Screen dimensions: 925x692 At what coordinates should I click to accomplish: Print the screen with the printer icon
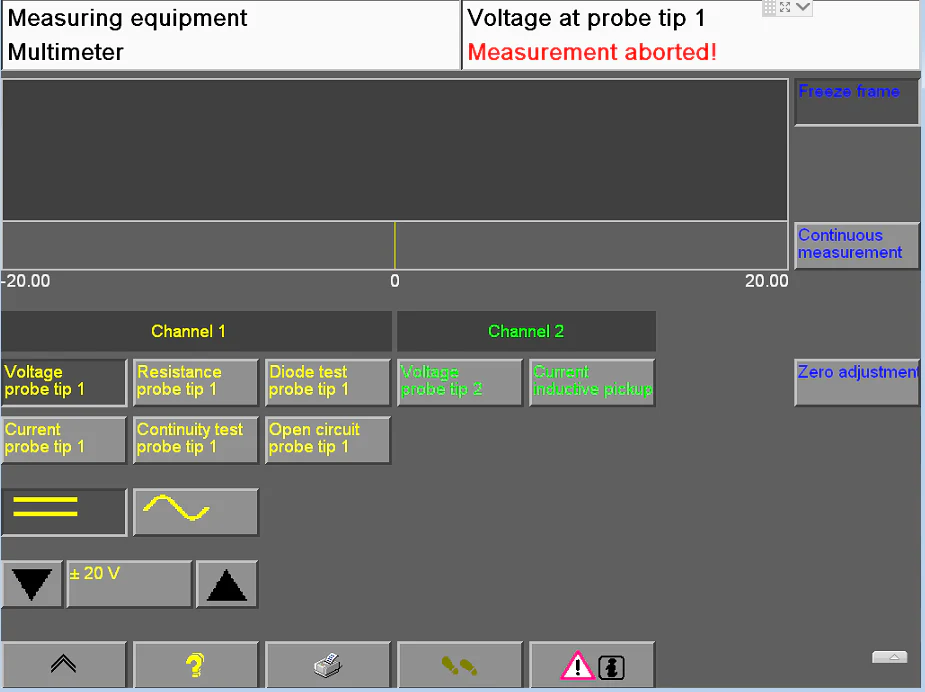328,665
